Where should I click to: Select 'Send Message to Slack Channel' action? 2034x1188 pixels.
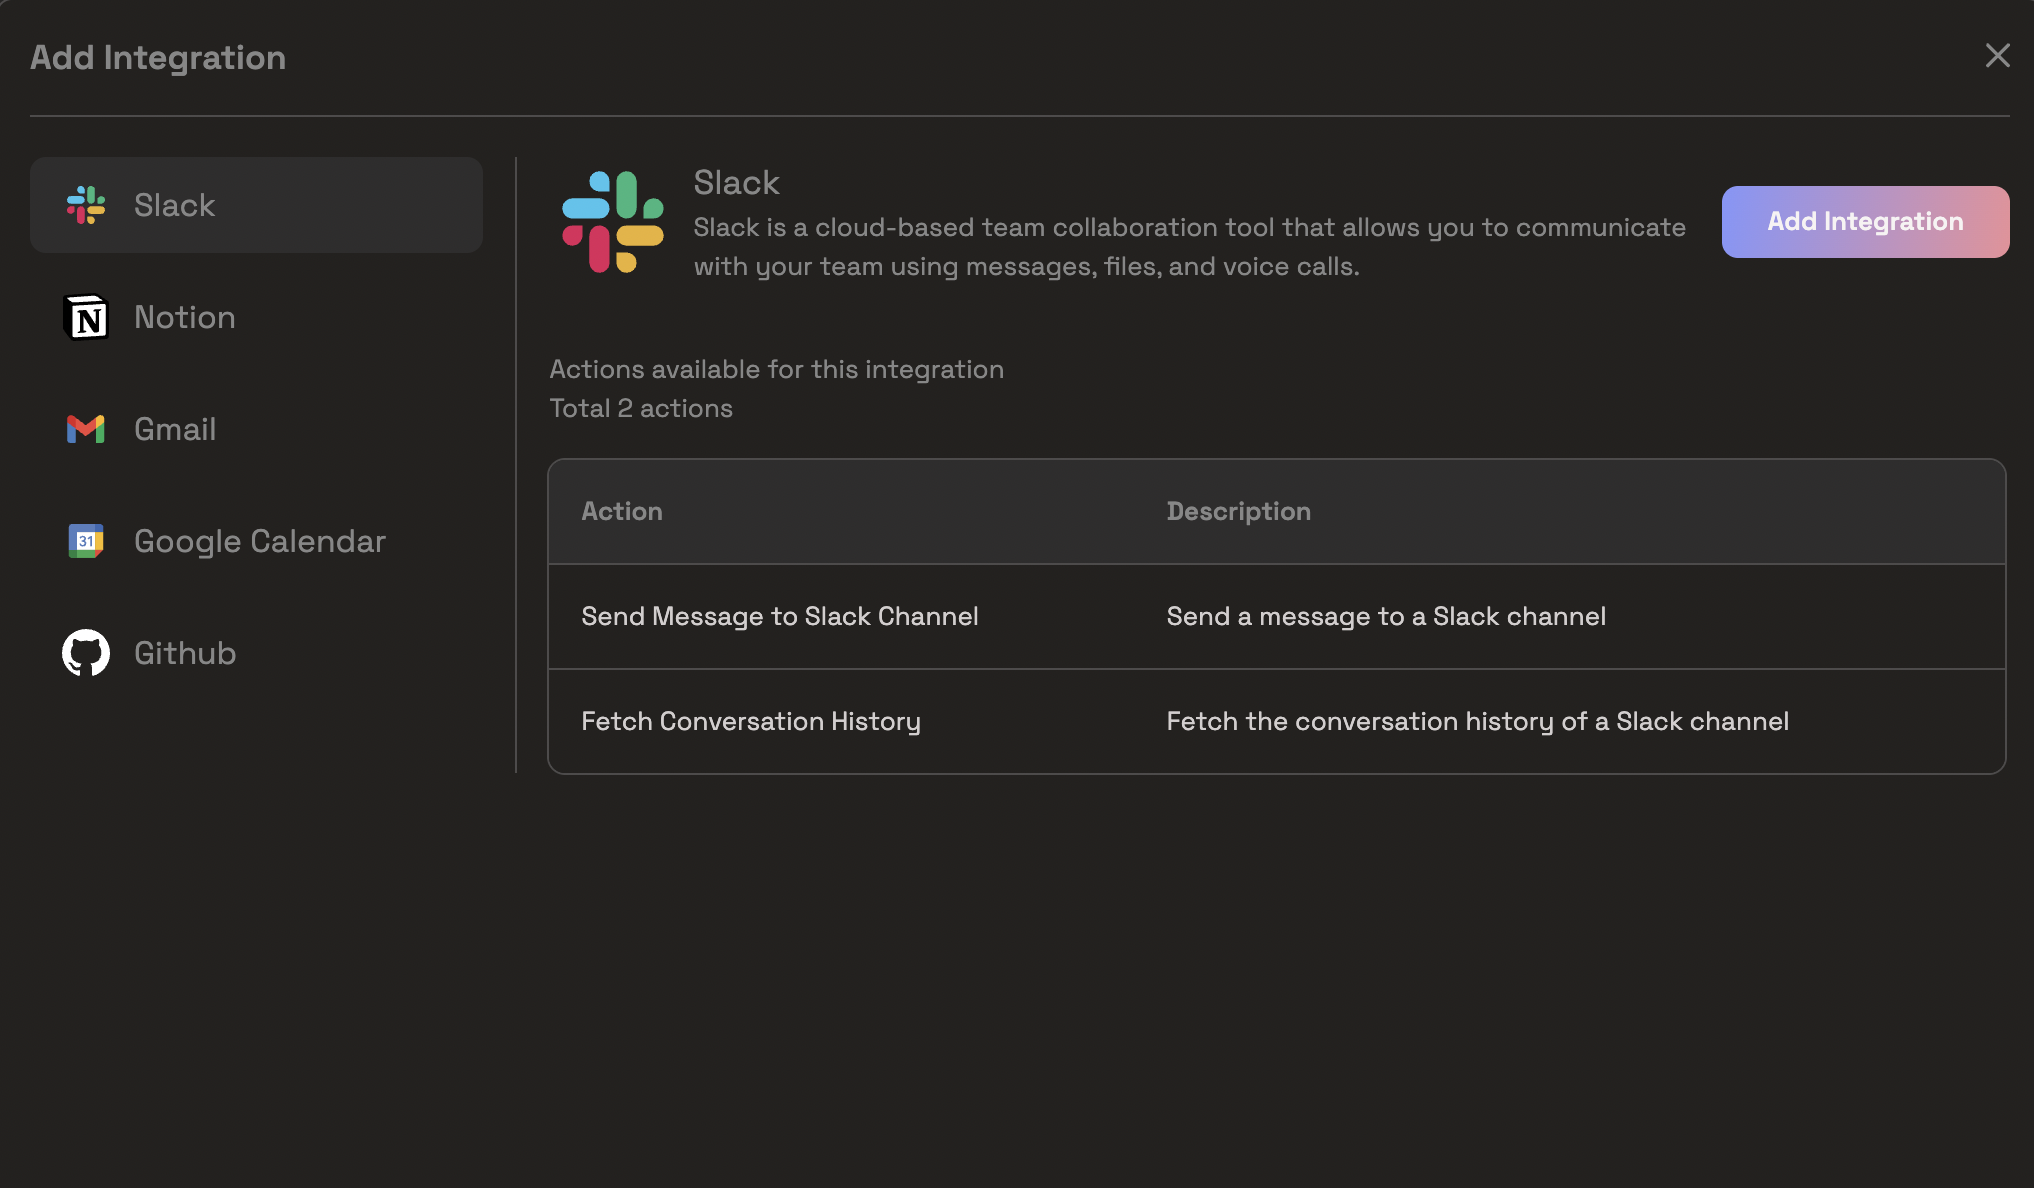[x=780, y=616]
